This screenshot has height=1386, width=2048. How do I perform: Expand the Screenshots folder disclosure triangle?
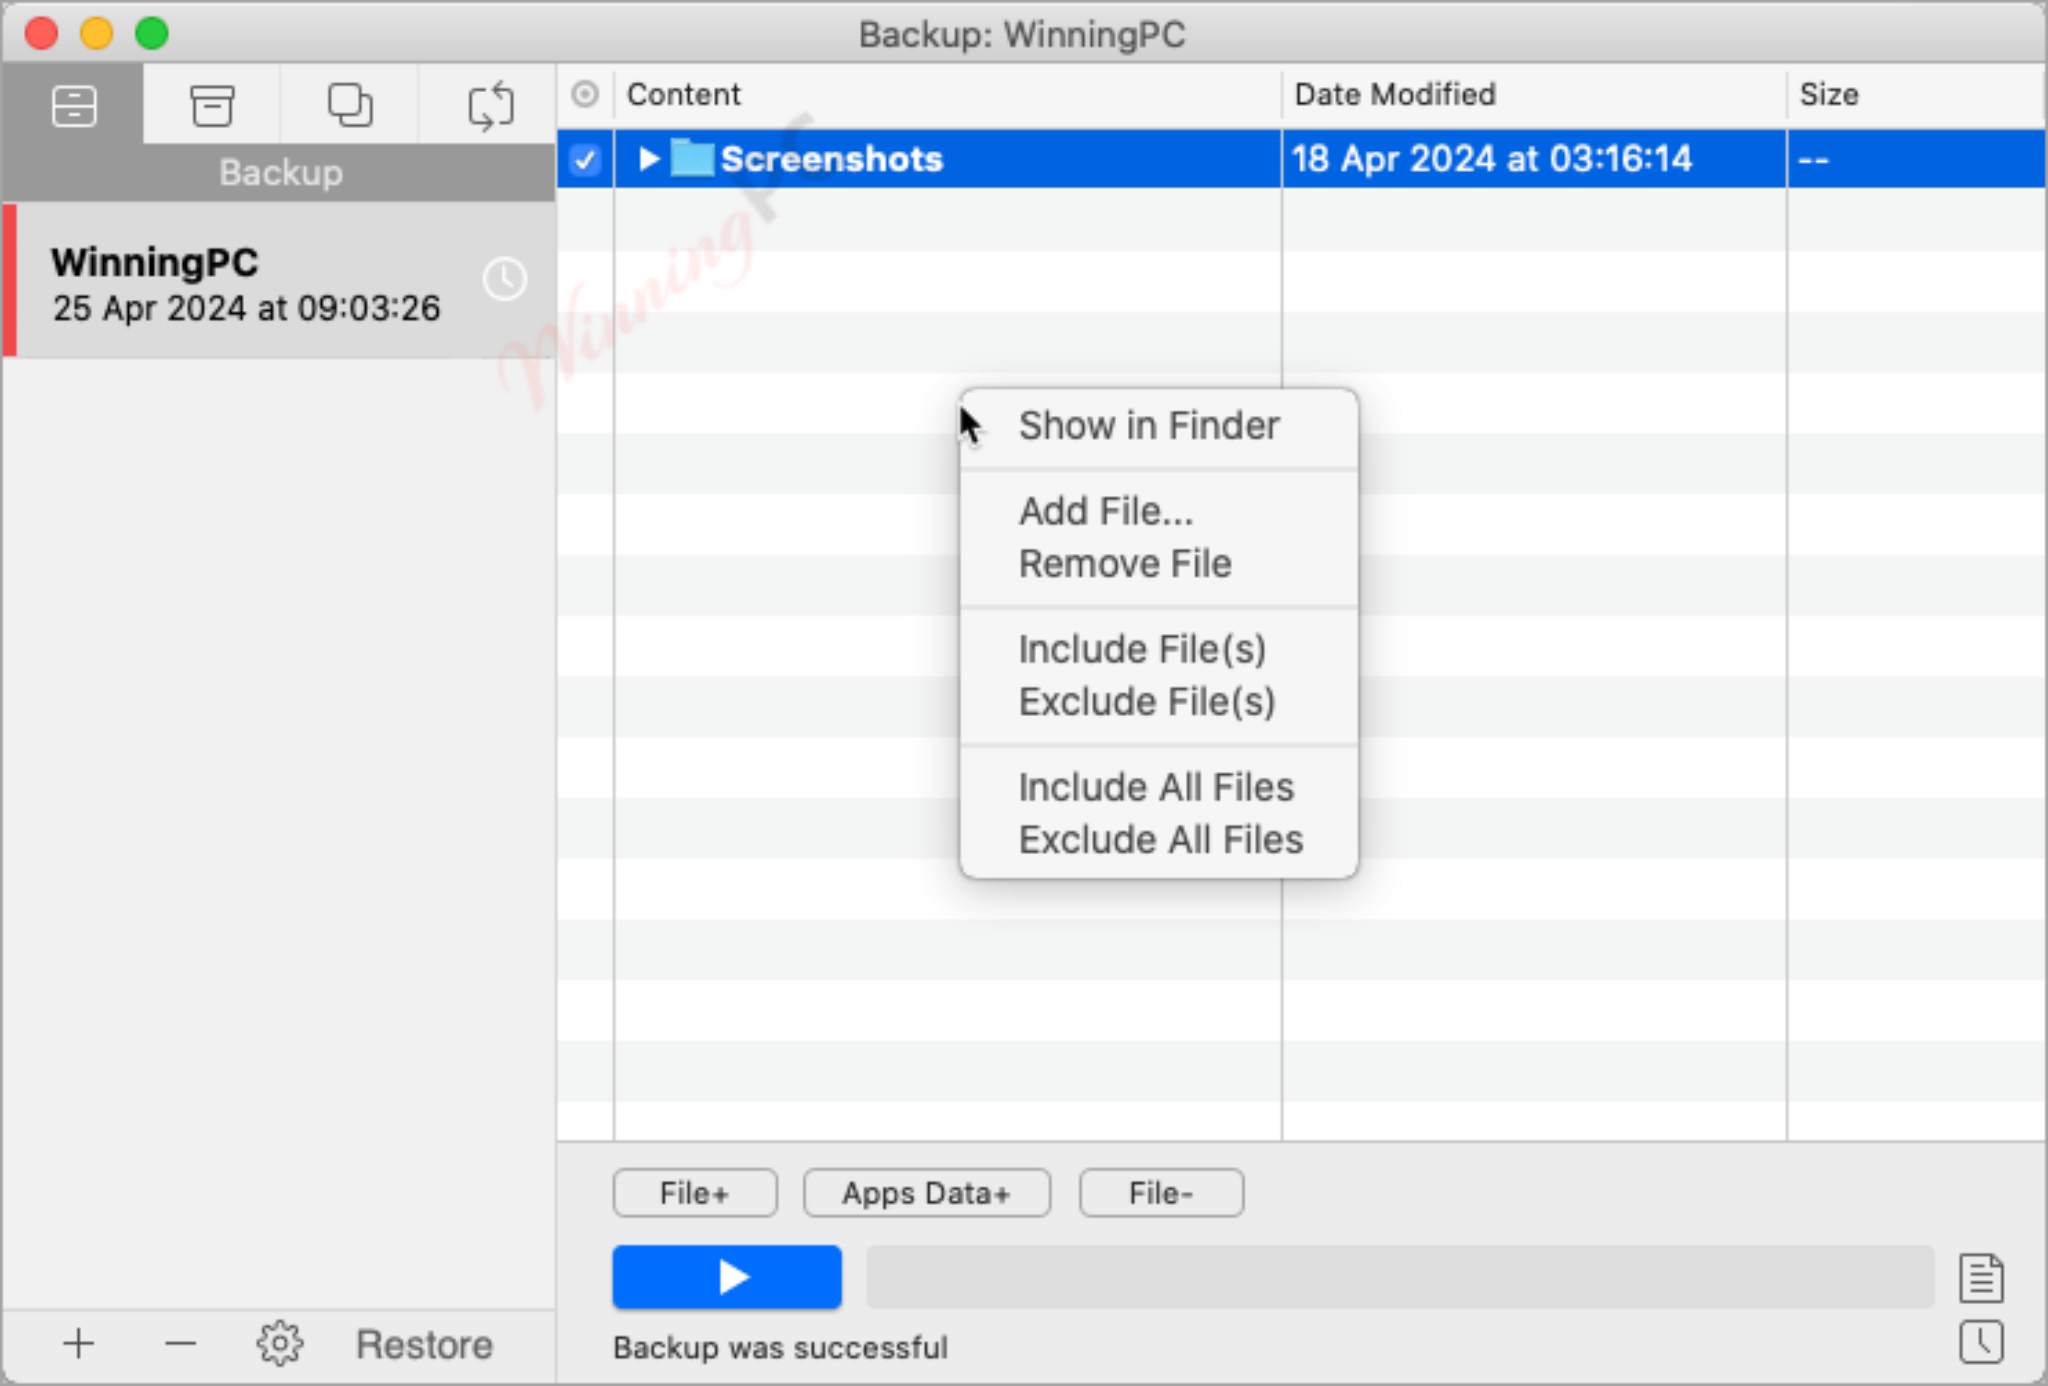coord(648,159)
